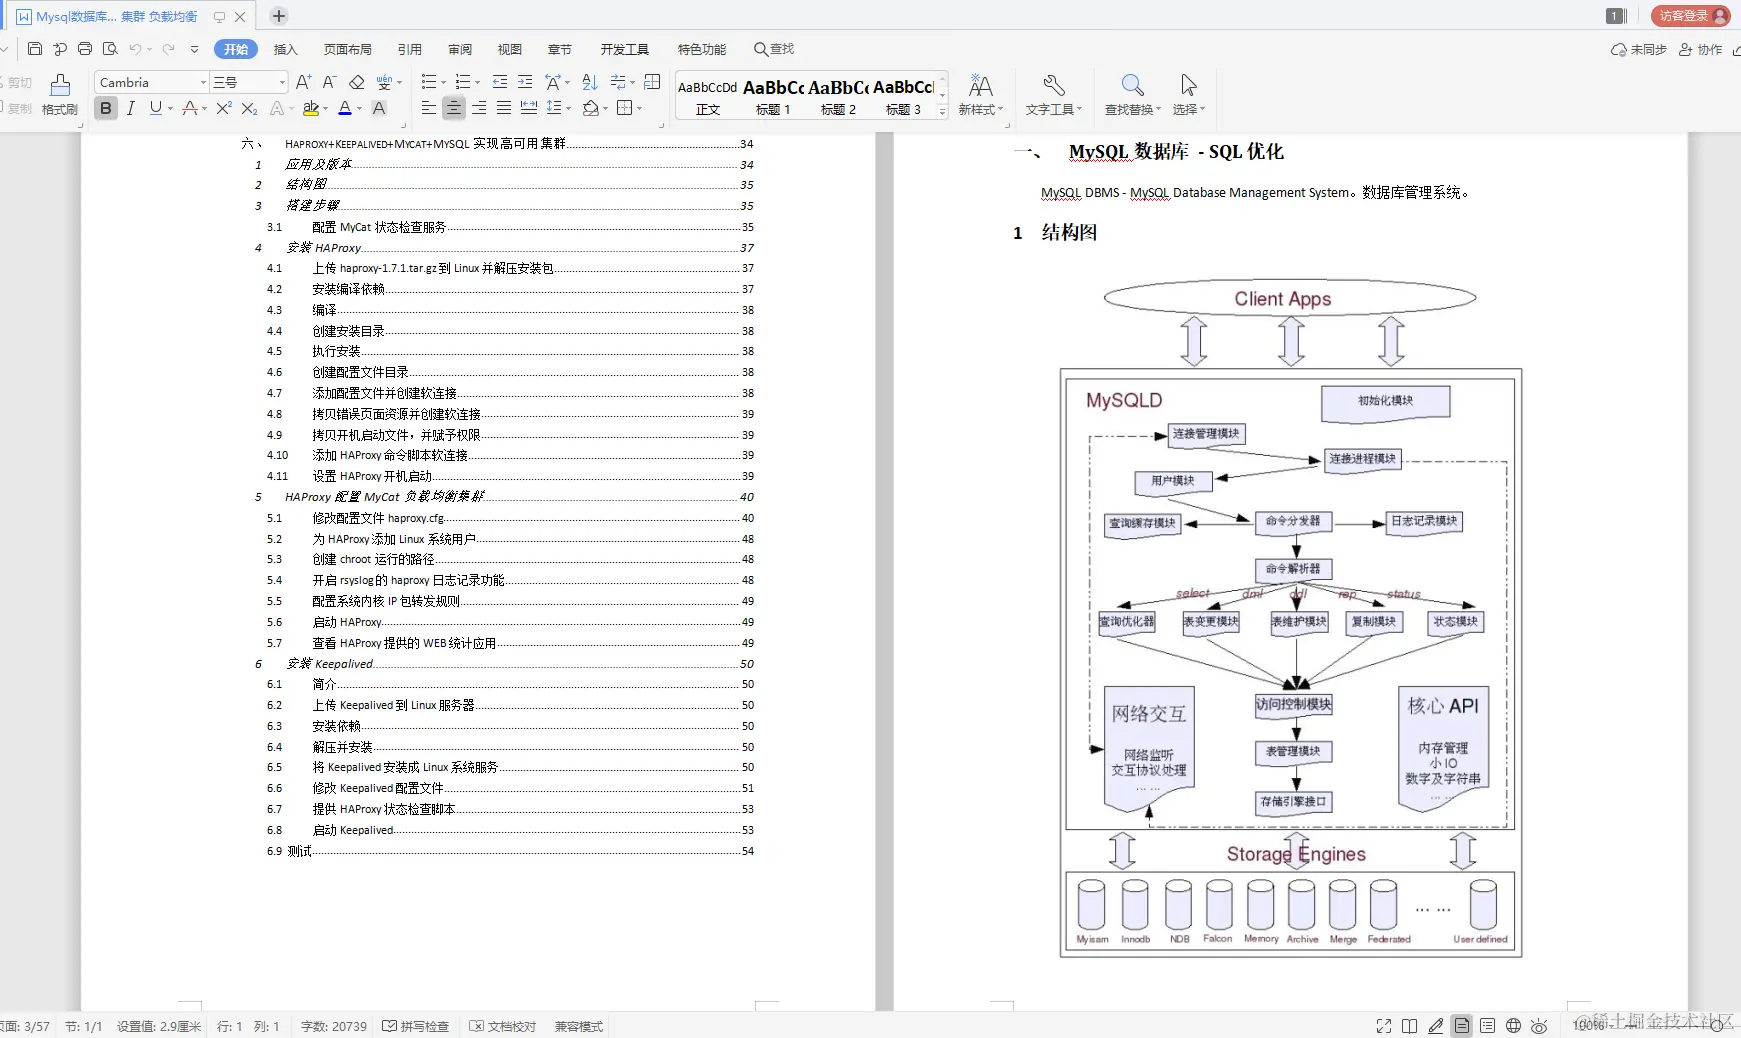
Task: Click the 访客登录 login button
Action: click(1690, 15)
